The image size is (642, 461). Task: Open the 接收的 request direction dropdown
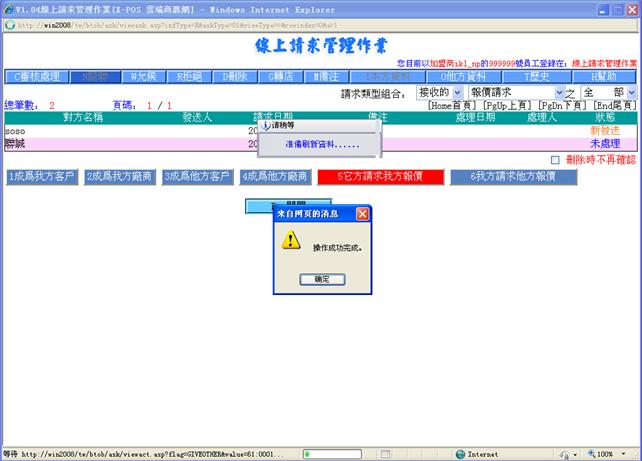tap(439, 92)
